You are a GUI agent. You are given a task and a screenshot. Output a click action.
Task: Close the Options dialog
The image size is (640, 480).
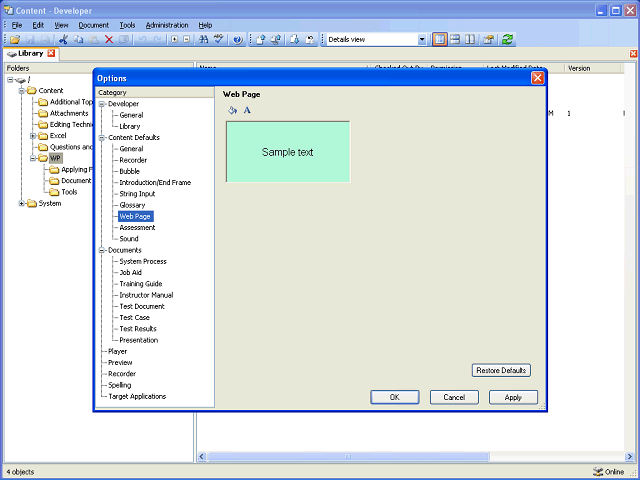pos(537,78)
